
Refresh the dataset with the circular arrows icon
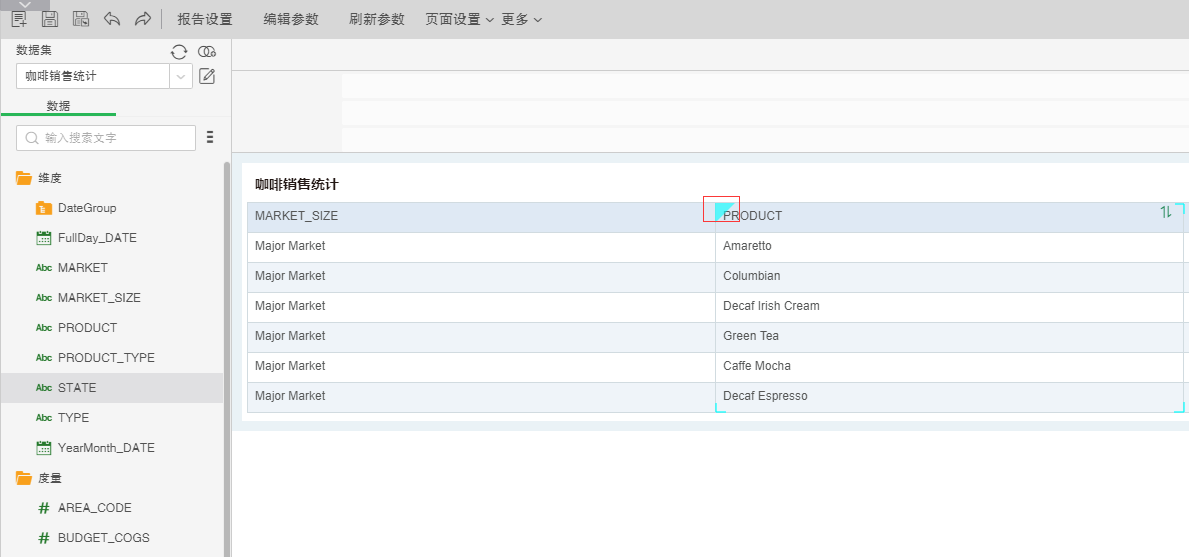click(179, 52)
